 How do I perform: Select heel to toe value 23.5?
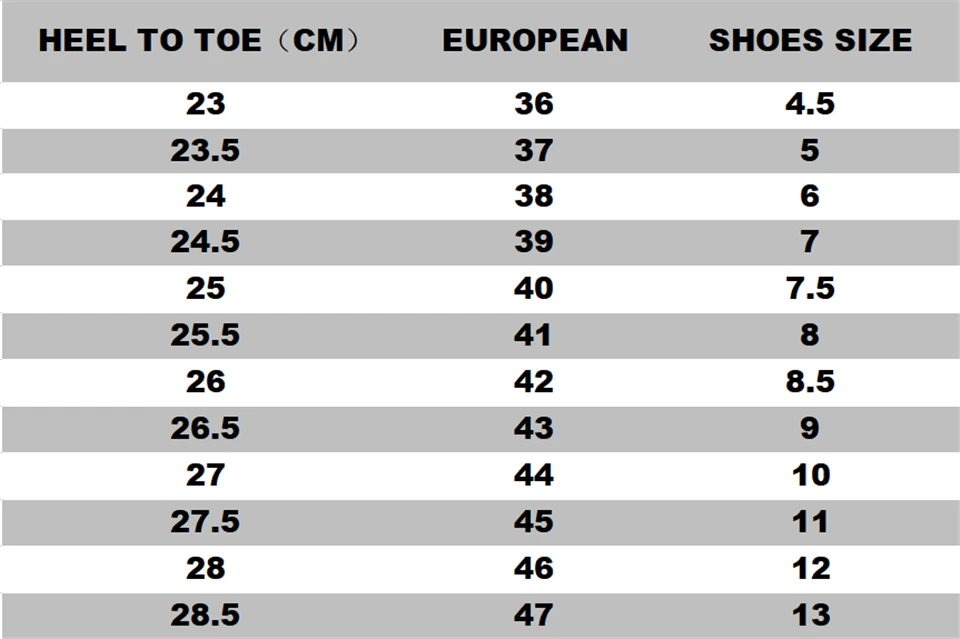click(x=205, y=150)
